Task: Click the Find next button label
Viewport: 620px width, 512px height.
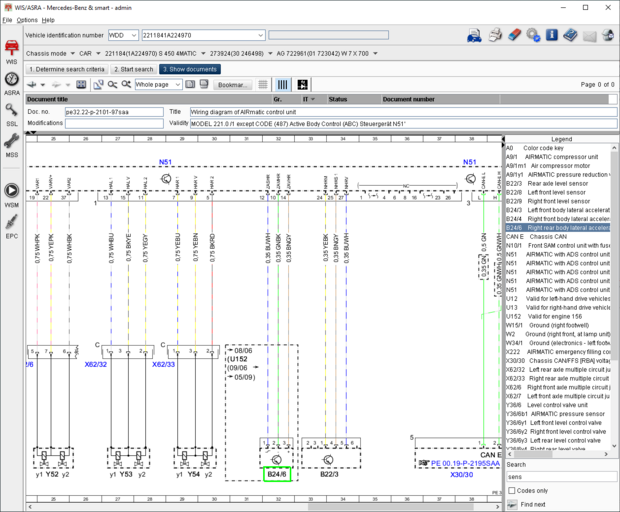Action: tap(533, 504)
